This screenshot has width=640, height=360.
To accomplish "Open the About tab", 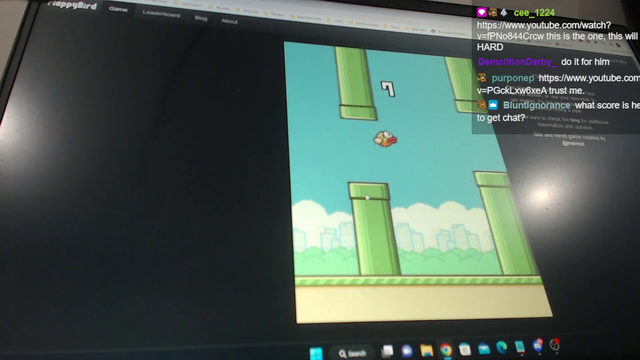I will tap(229, 21).
